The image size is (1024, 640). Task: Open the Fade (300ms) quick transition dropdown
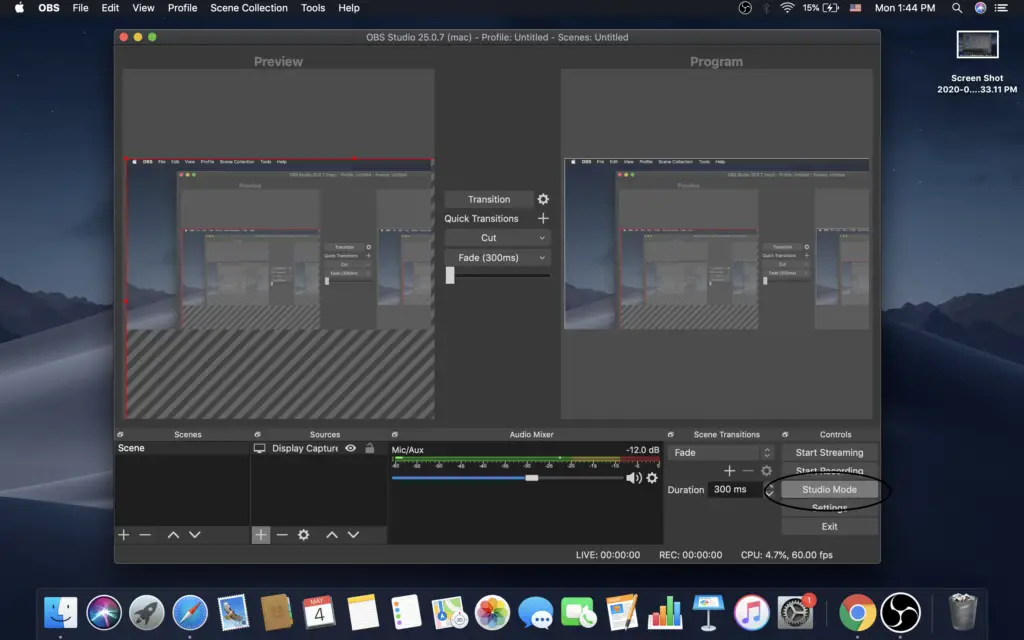(497, 257)
